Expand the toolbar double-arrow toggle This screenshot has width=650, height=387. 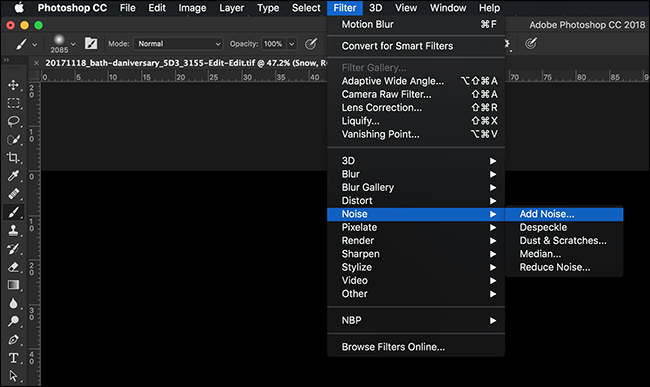pyautogui.click(x=6, y=60)
